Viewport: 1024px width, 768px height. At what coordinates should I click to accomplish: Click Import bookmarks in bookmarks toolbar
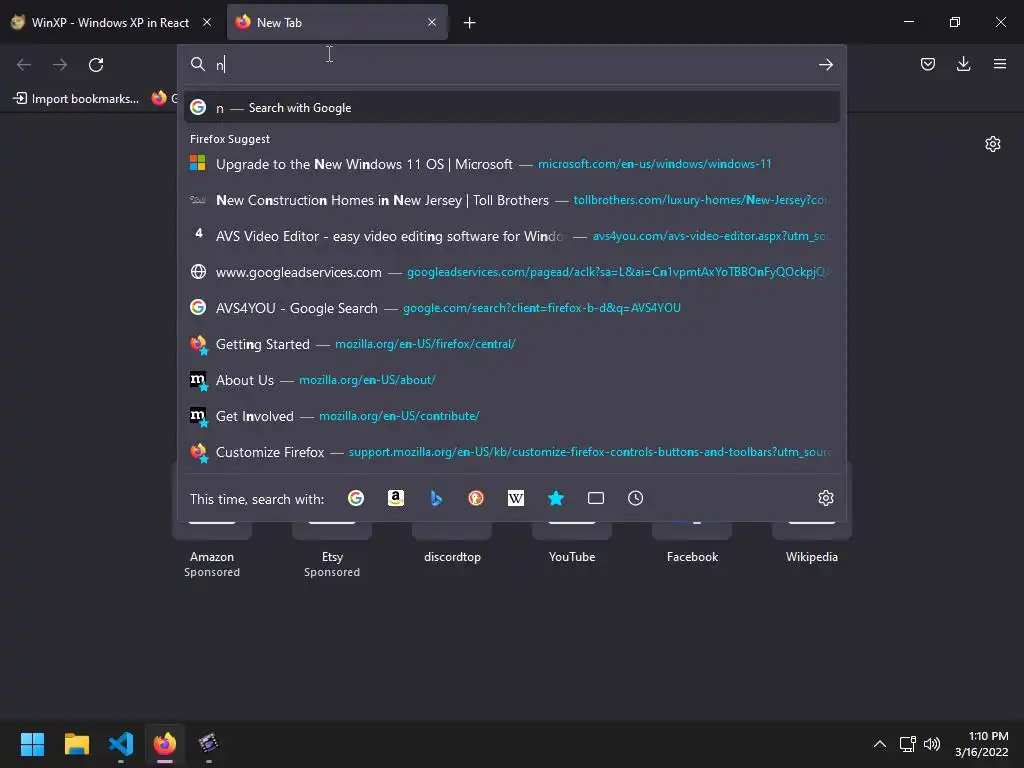(76, 99)
